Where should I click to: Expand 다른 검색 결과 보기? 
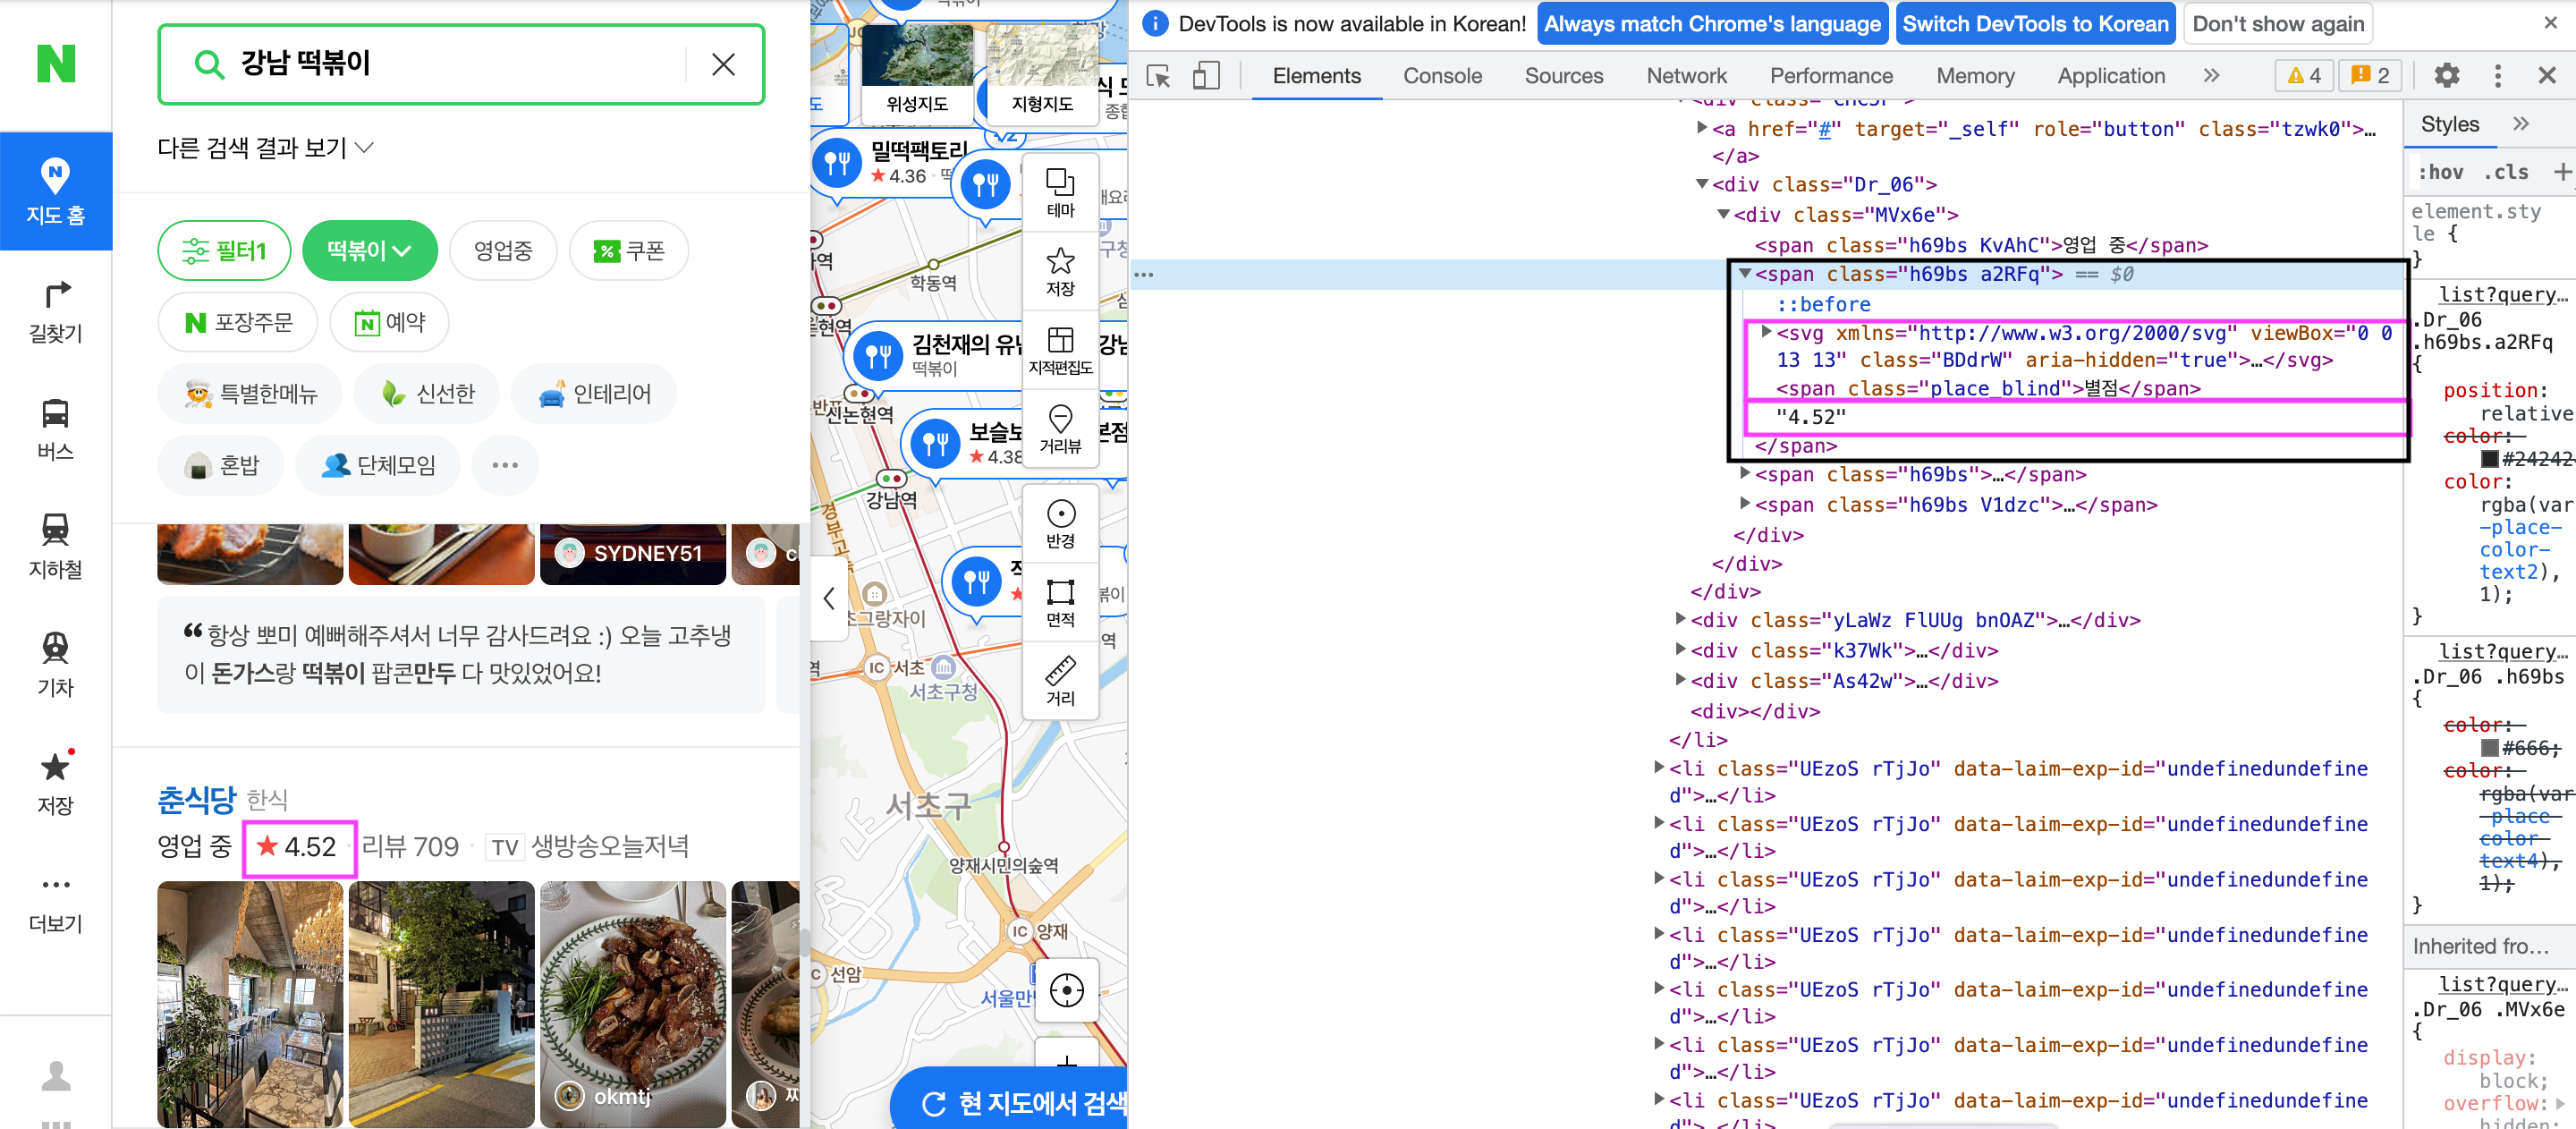click(x=265, y=147)
